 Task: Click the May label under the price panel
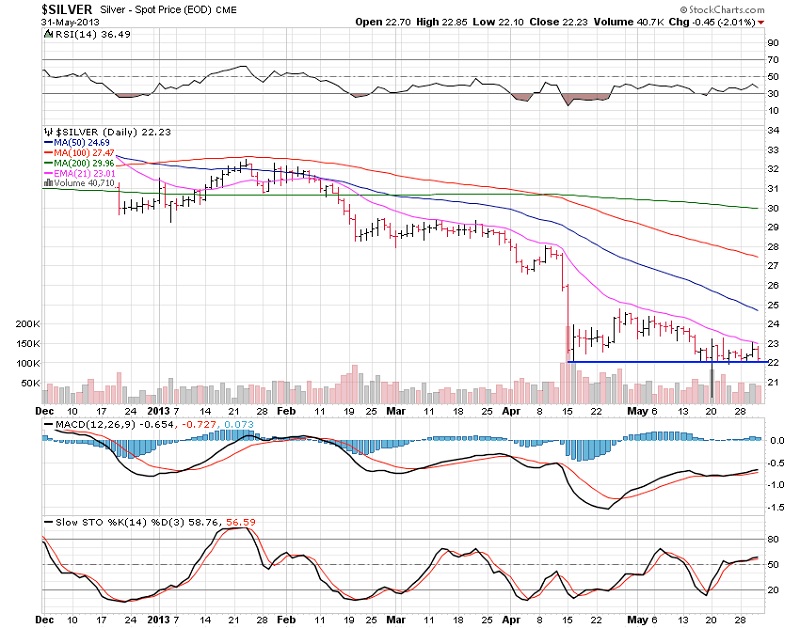pos(637,411)
